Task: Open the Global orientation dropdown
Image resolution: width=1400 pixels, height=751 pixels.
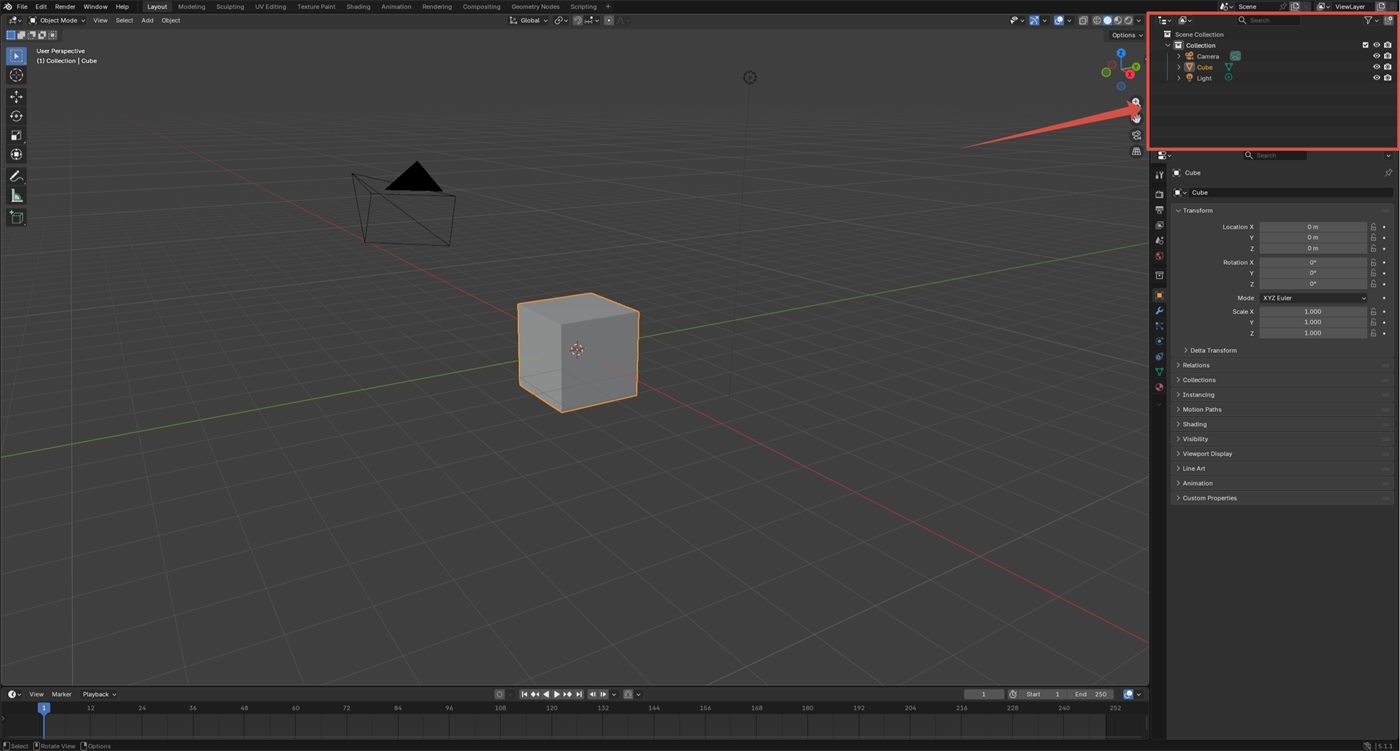Action: 528,20
